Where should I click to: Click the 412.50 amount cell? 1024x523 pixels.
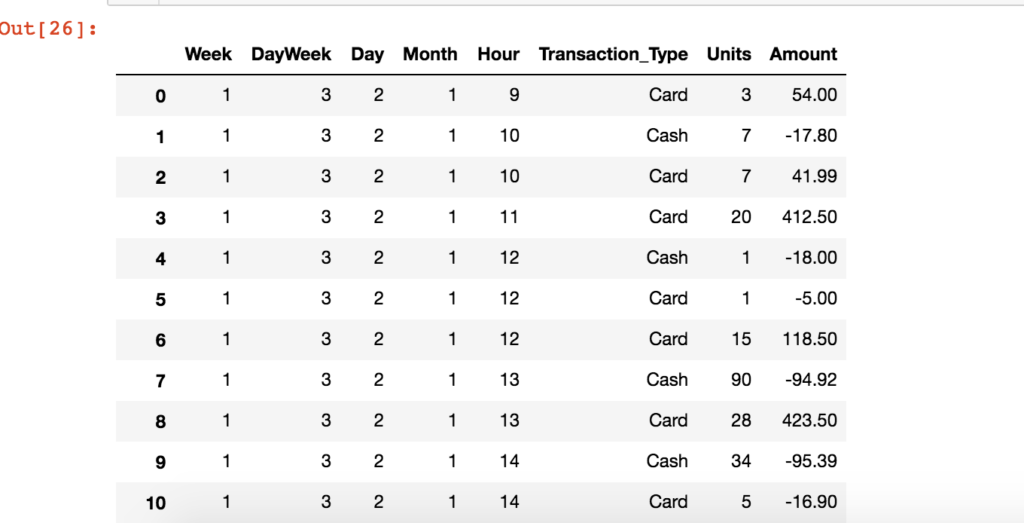[811, 217]
